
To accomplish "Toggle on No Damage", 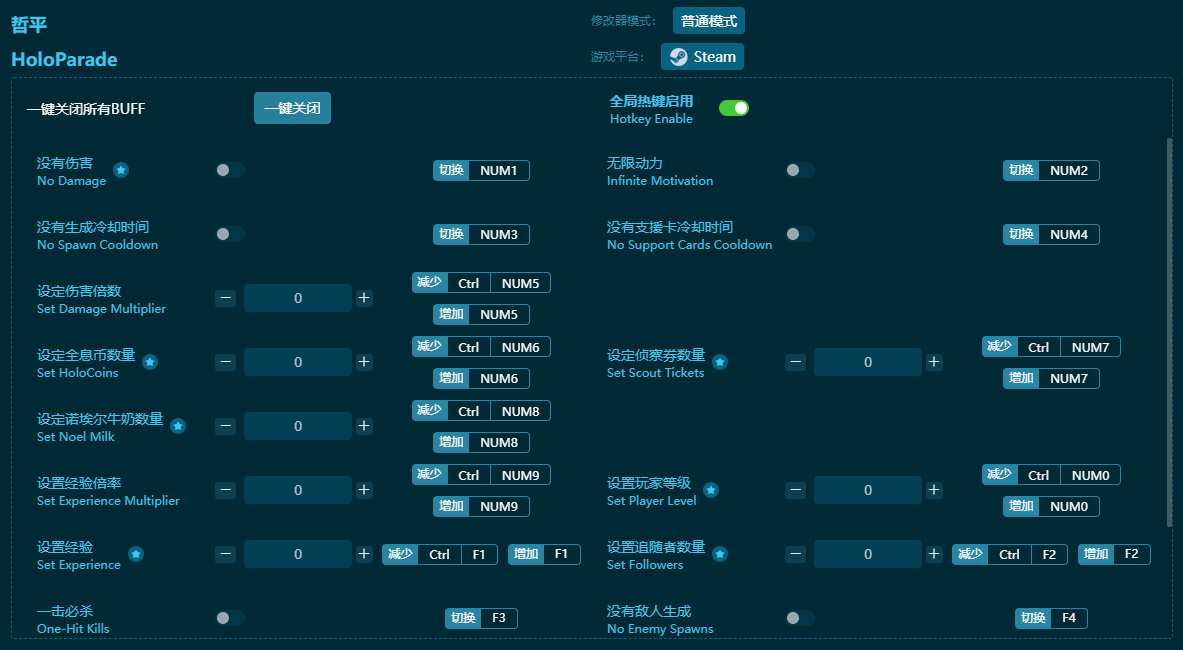I will pyautogui.click(x=230, y=170).
